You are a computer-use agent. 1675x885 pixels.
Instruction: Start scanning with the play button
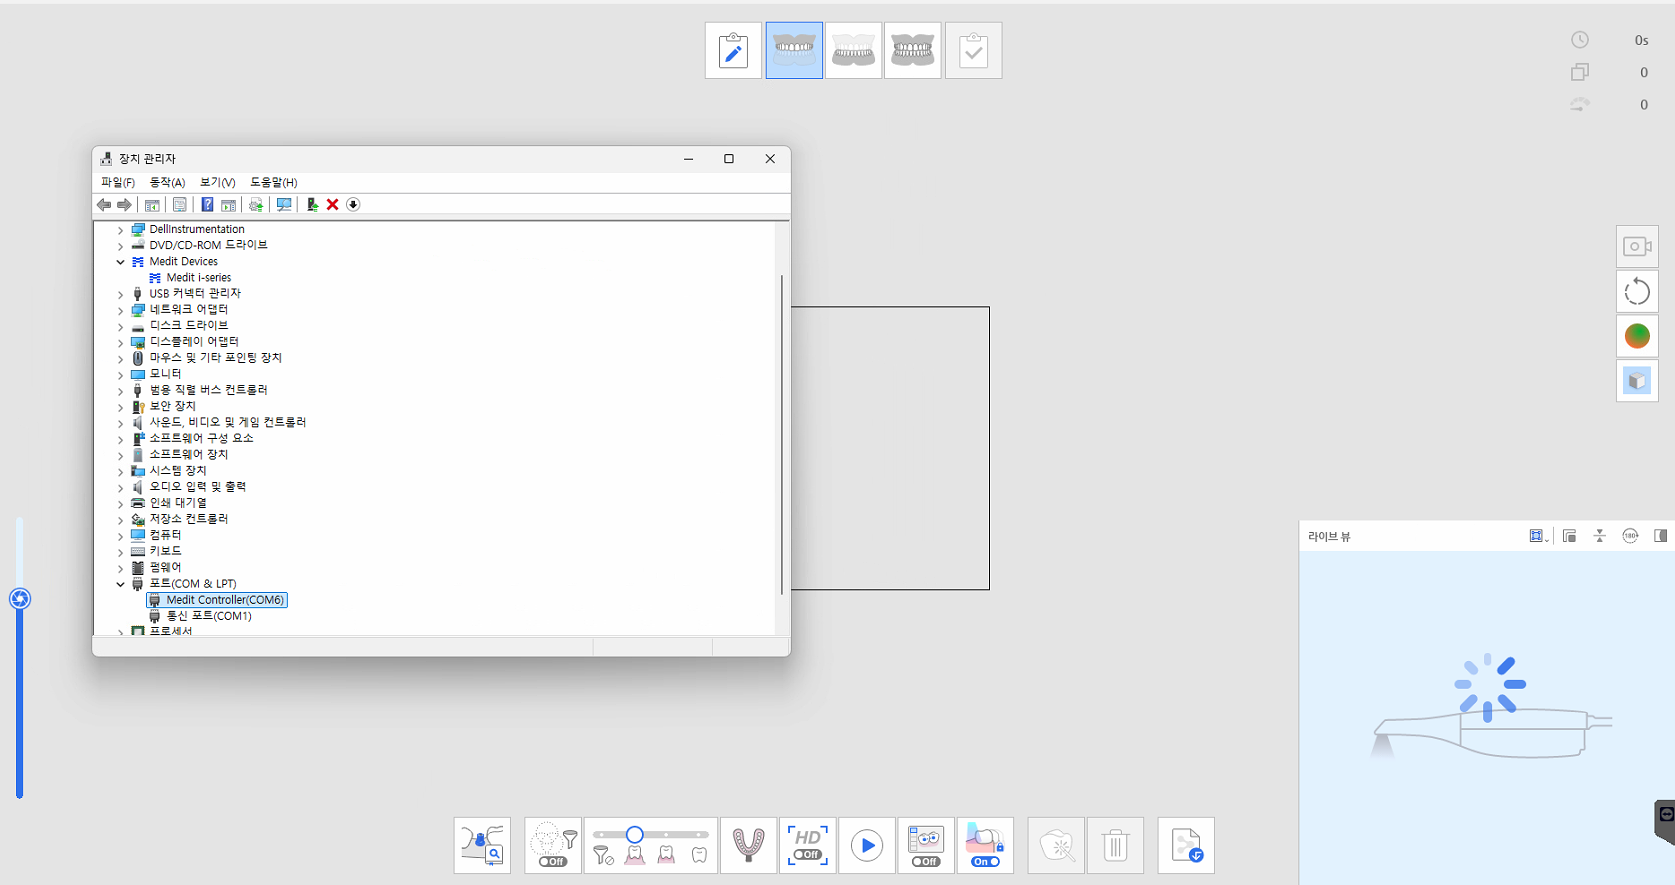point(866,846)
